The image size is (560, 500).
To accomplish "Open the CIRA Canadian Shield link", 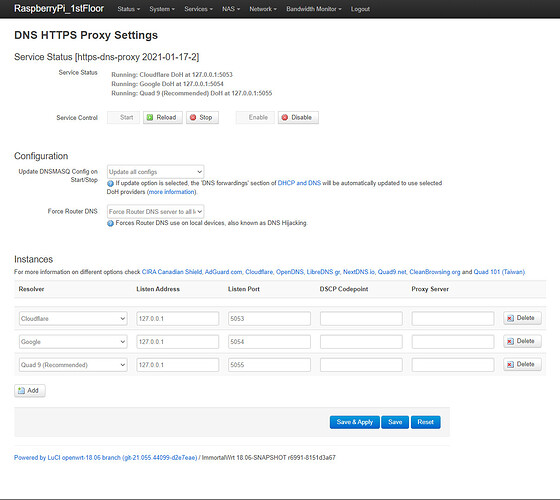I will click(x=172, y=272).
